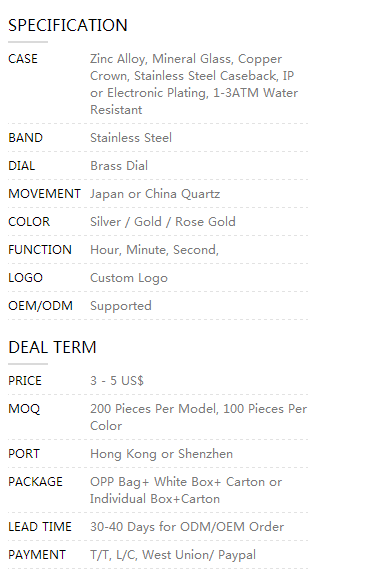Select the FUNCTION label
Viewport: 390px width, 579px height.
pyautogui.click(x=40, y=250)
